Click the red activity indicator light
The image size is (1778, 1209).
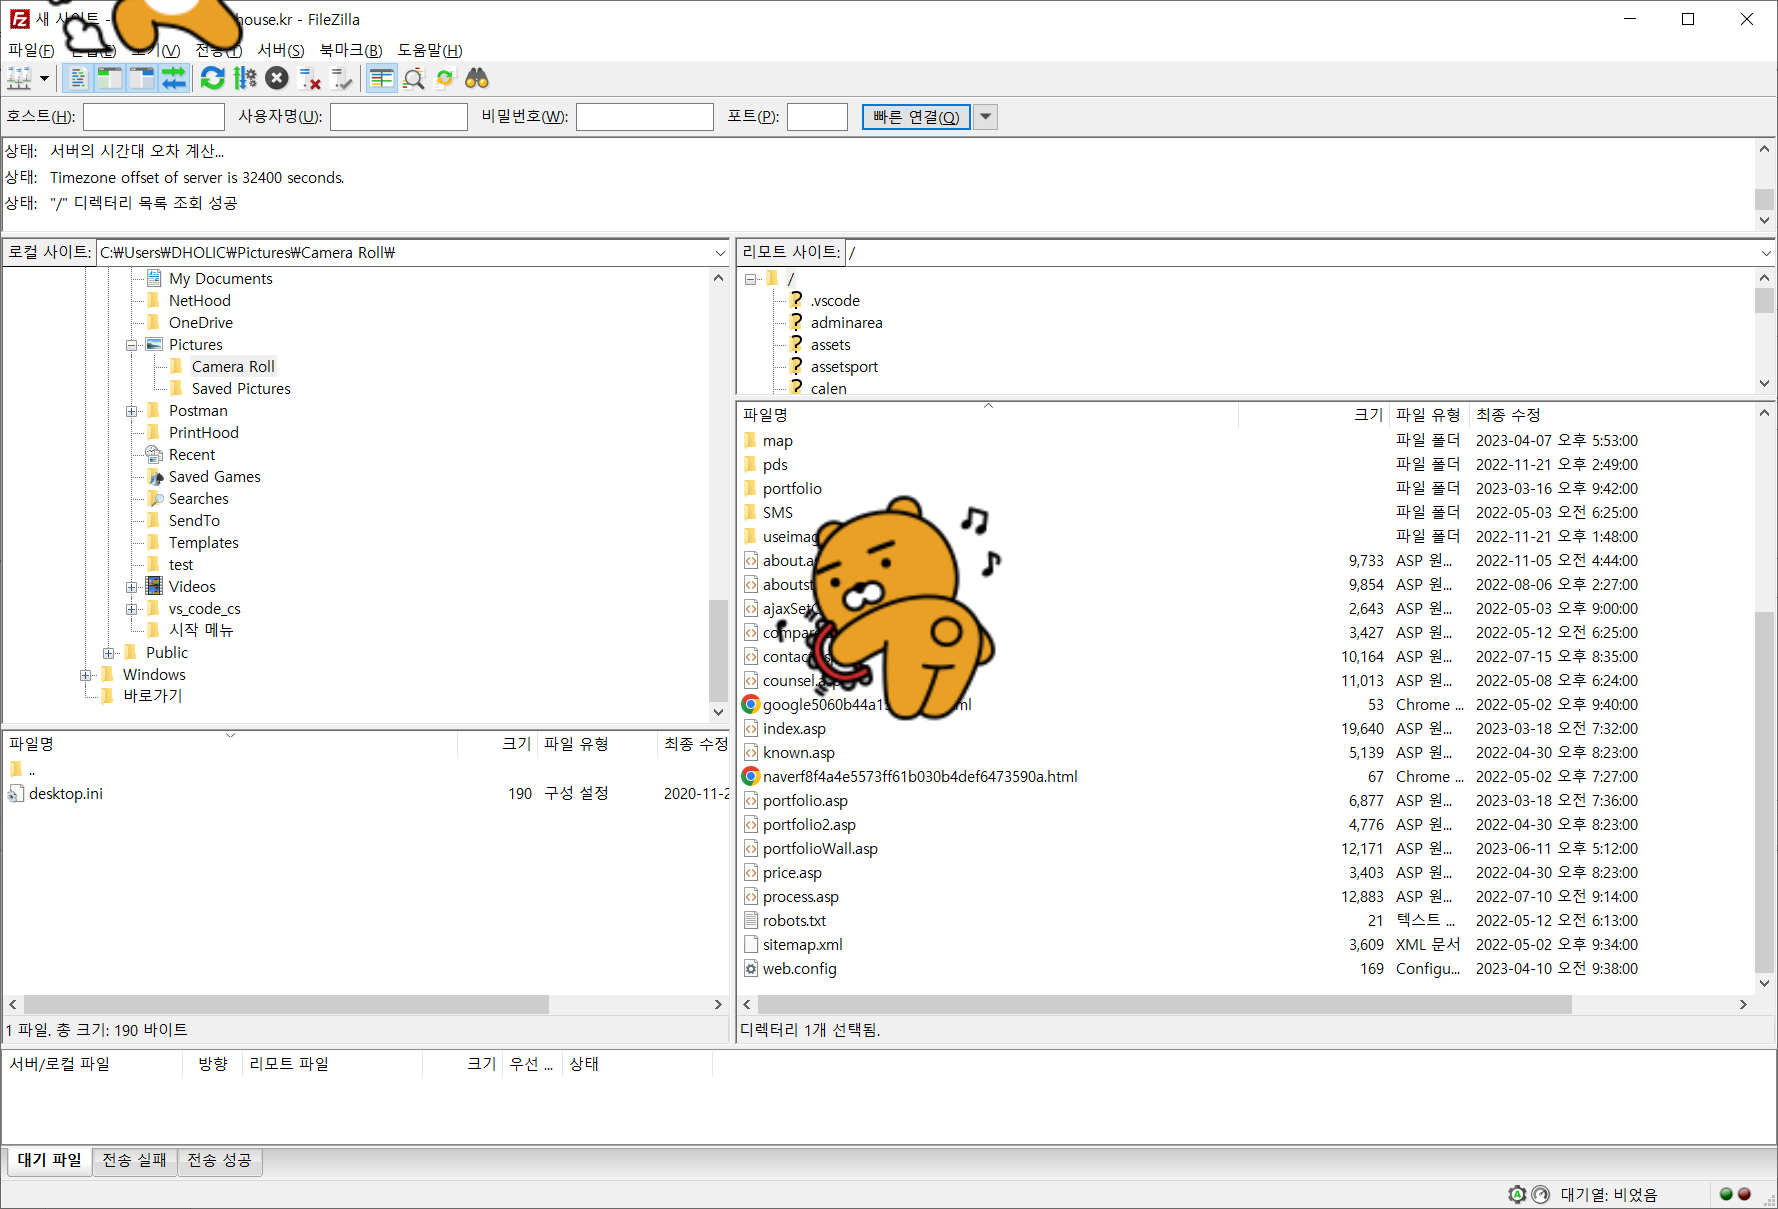pos(1744,1194)
